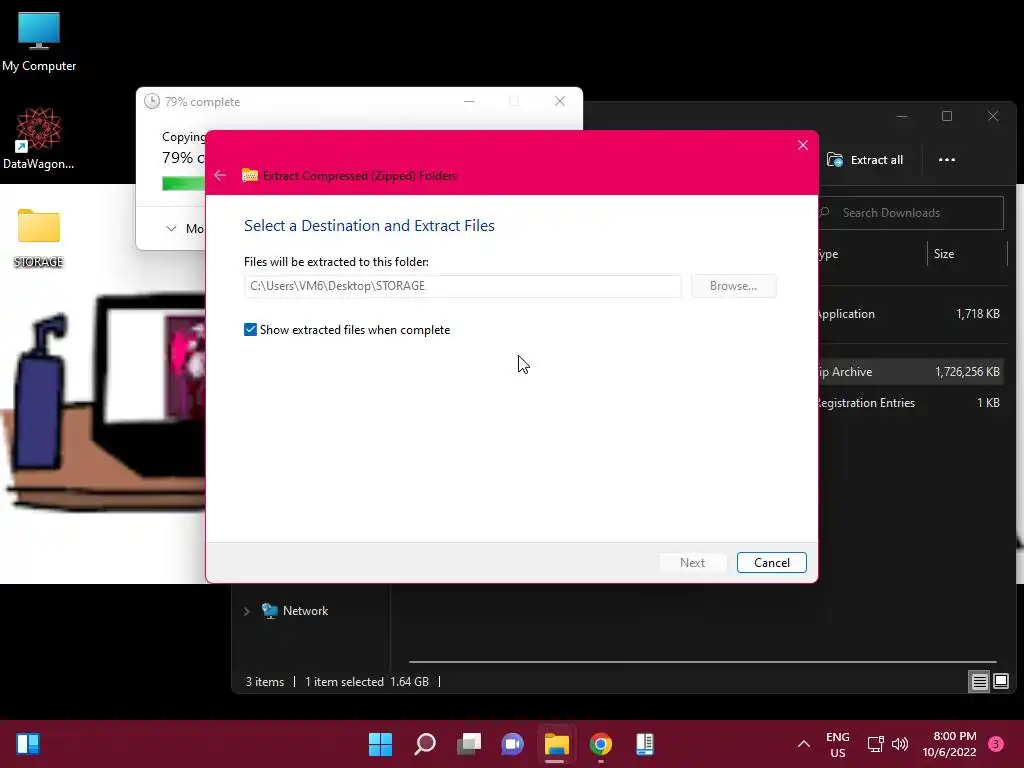Open notification badge showing 3
Viewport: 1024px width, 768px height.
pos(996,744)
